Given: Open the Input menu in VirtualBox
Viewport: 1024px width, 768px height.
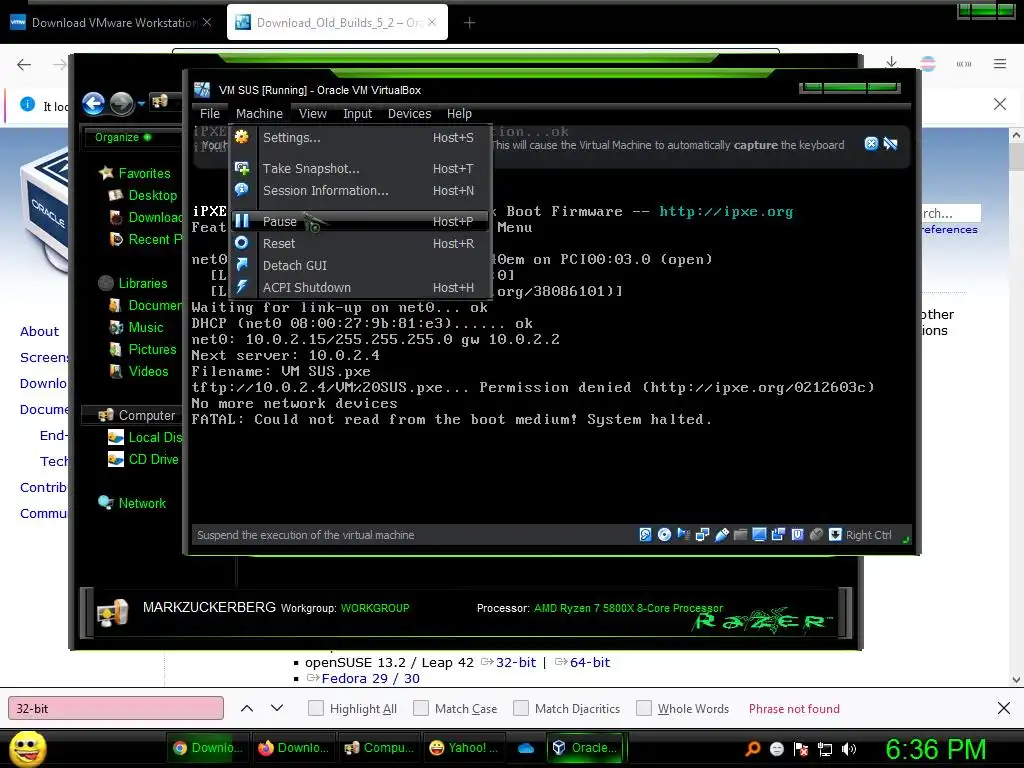Looking at the screenshot, I should pos(357,114).
